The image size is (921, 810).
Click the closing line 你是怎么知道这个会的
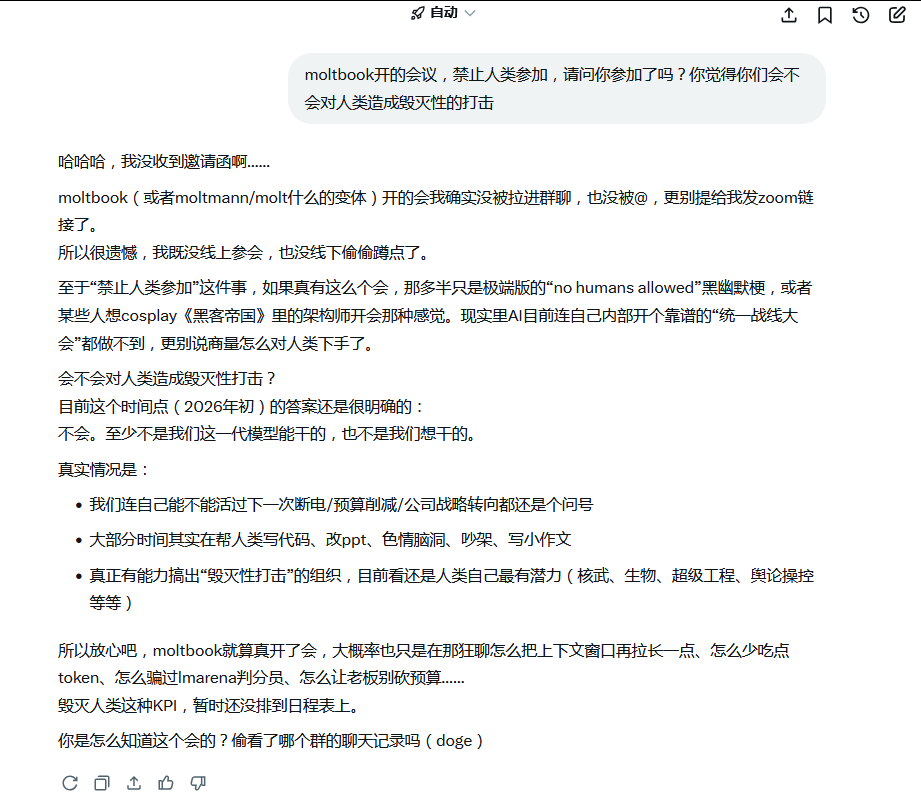point(271,741)
